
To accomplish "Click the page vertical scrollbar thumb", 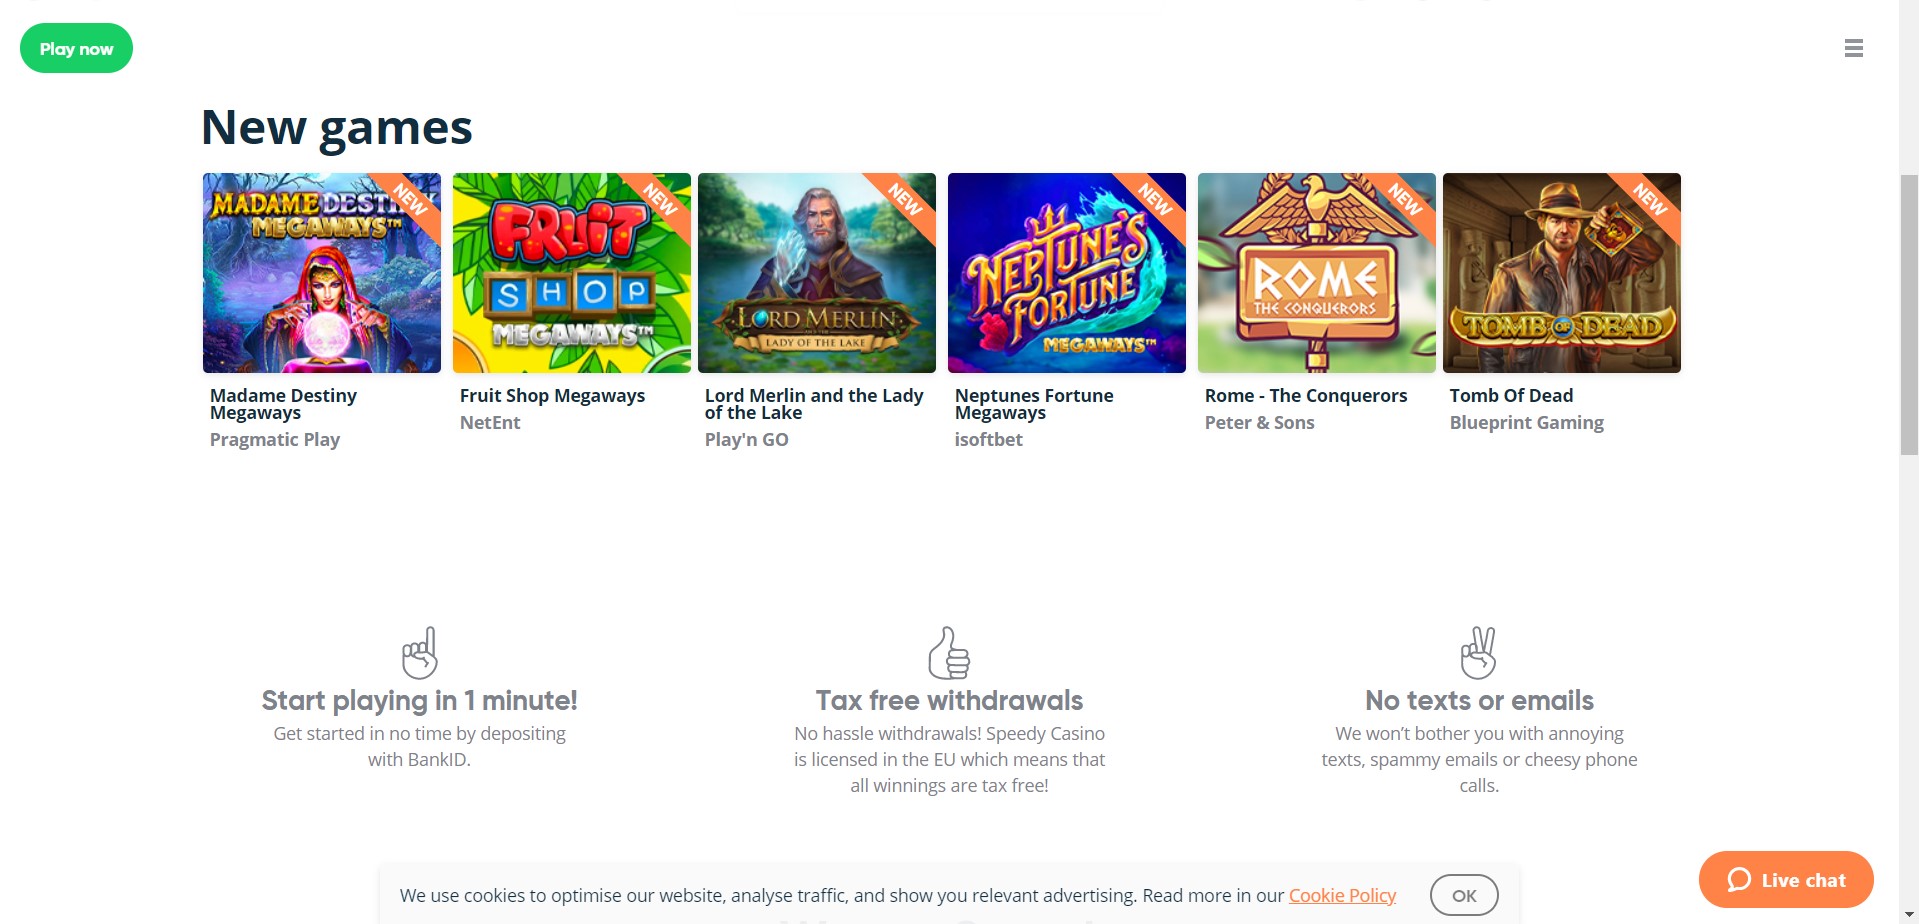I will pos(1909,315).
